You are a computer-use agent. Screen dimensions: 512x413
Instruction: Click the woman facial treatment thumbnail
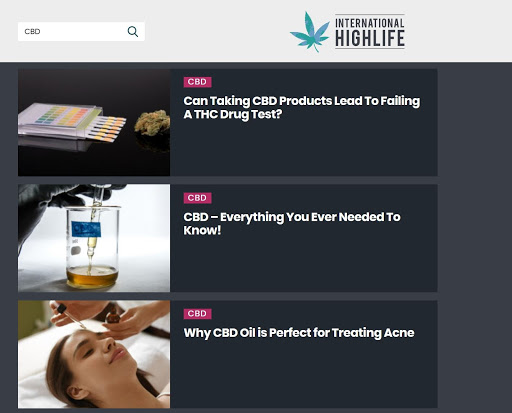pos(94,354)
